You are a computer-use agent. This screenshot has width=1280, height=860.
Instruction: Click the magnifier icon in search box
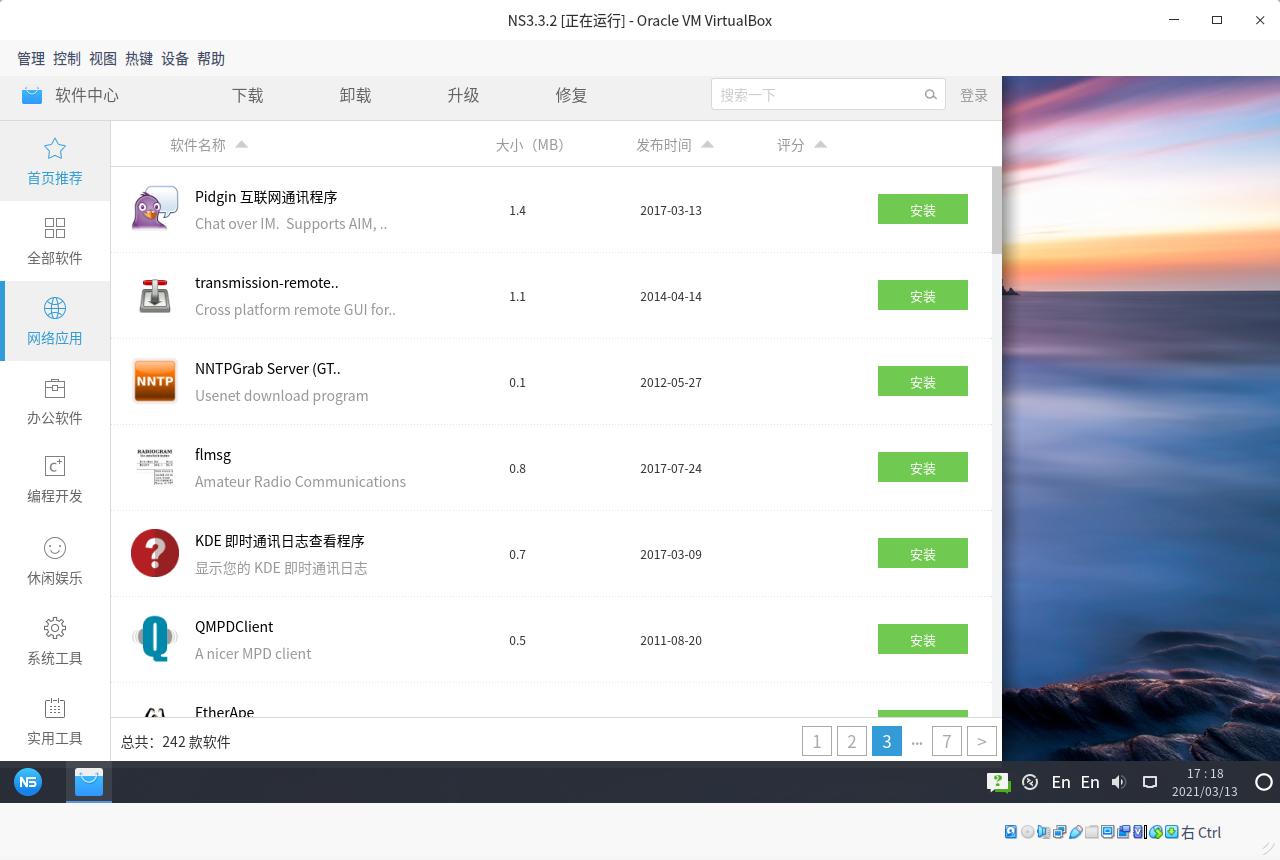(930, 95)
